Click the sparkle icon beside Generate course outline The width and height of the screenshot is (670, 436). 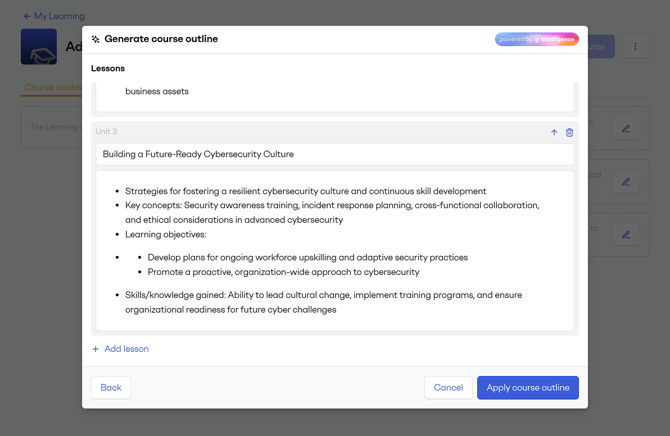coord(96,39)
